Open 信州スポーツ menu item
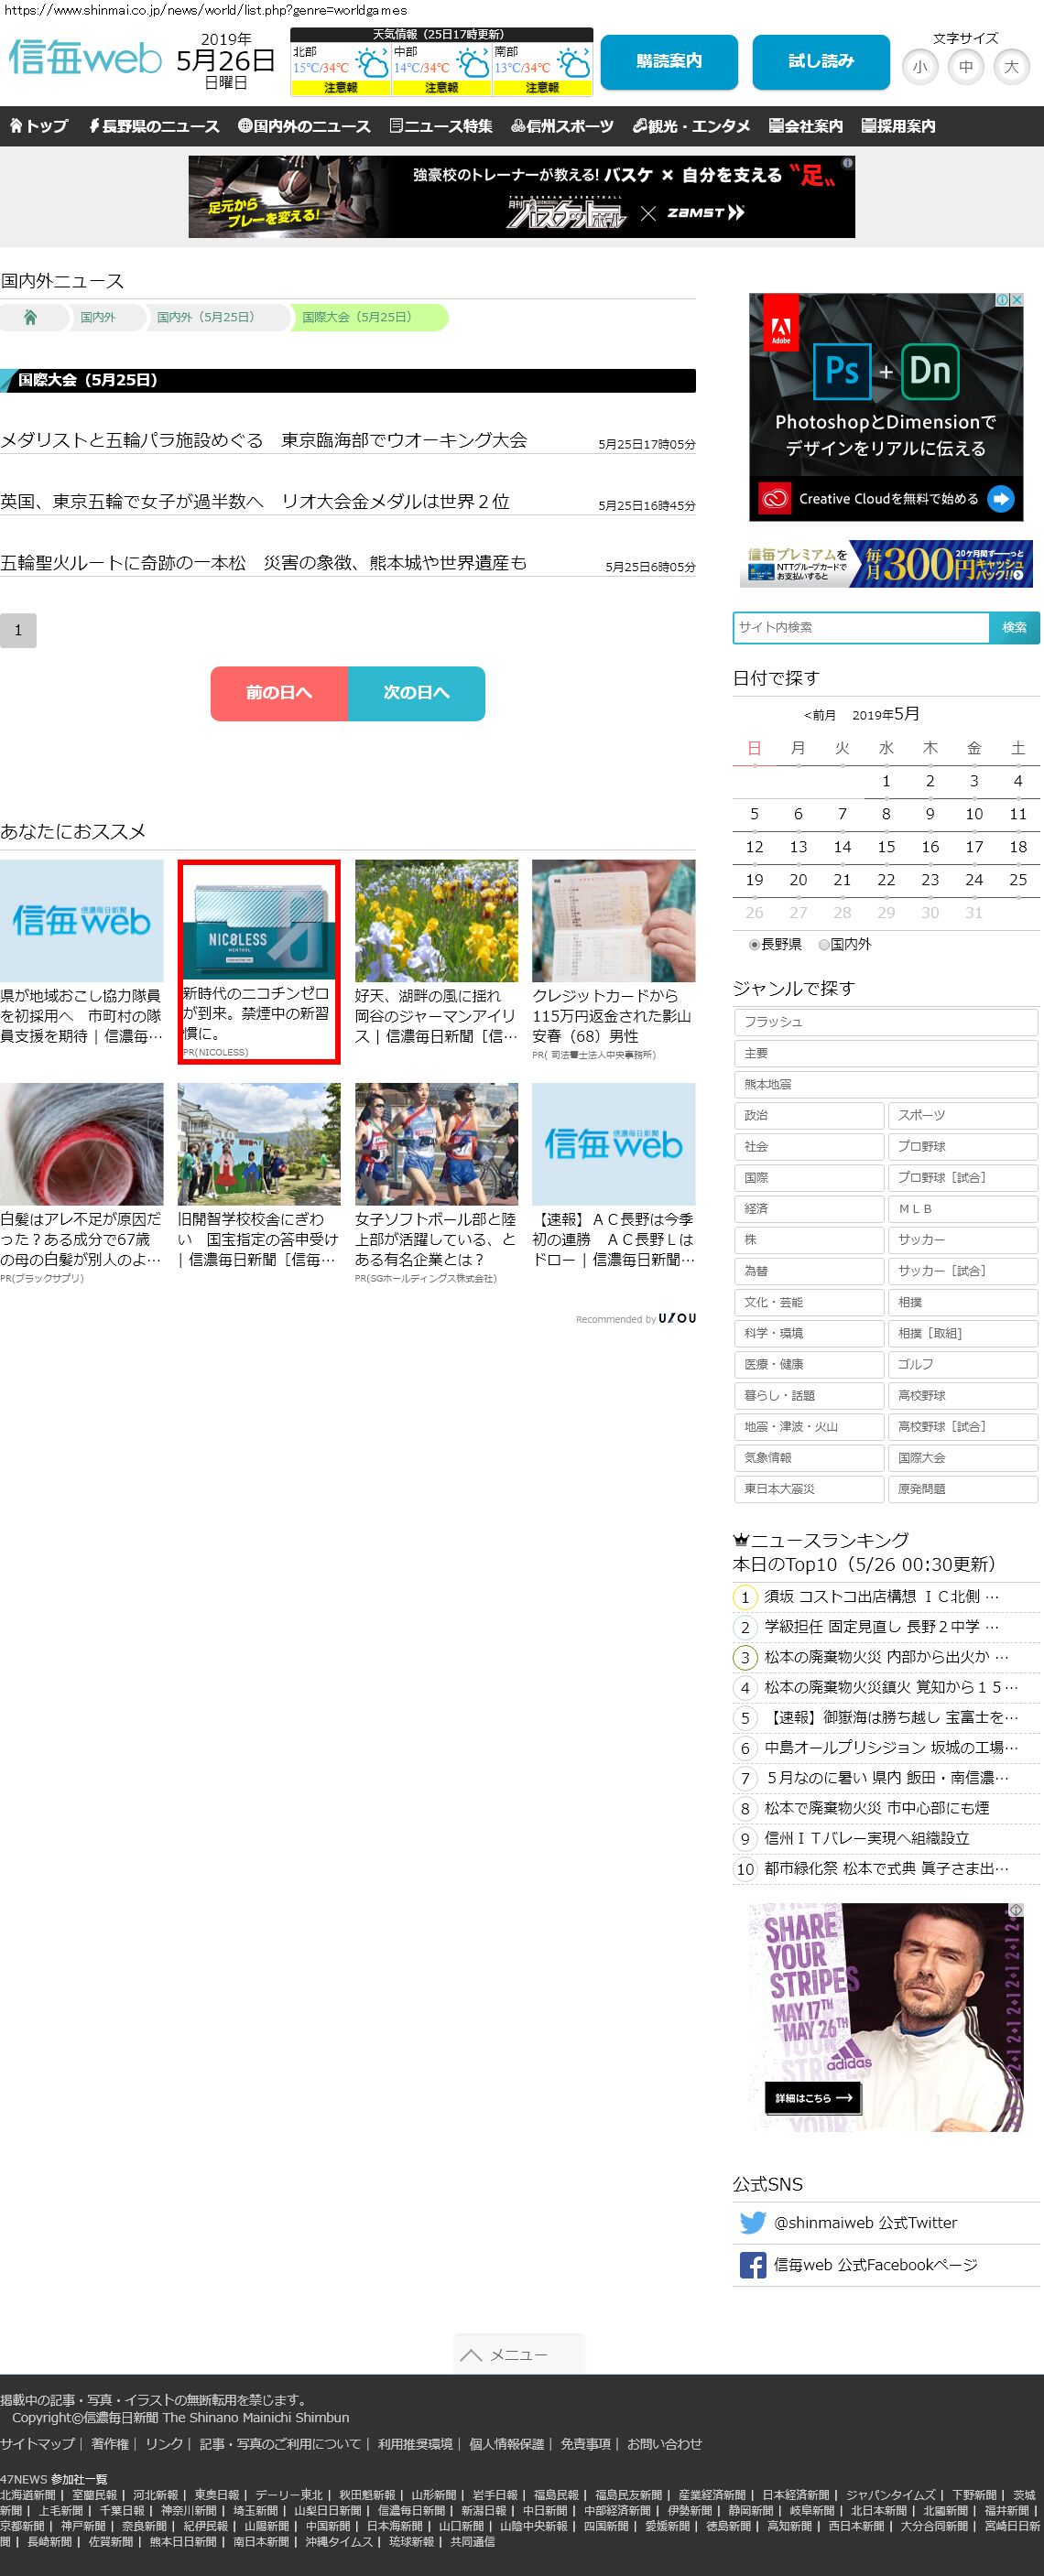1044x2576 pixels. tap(562, 126)
